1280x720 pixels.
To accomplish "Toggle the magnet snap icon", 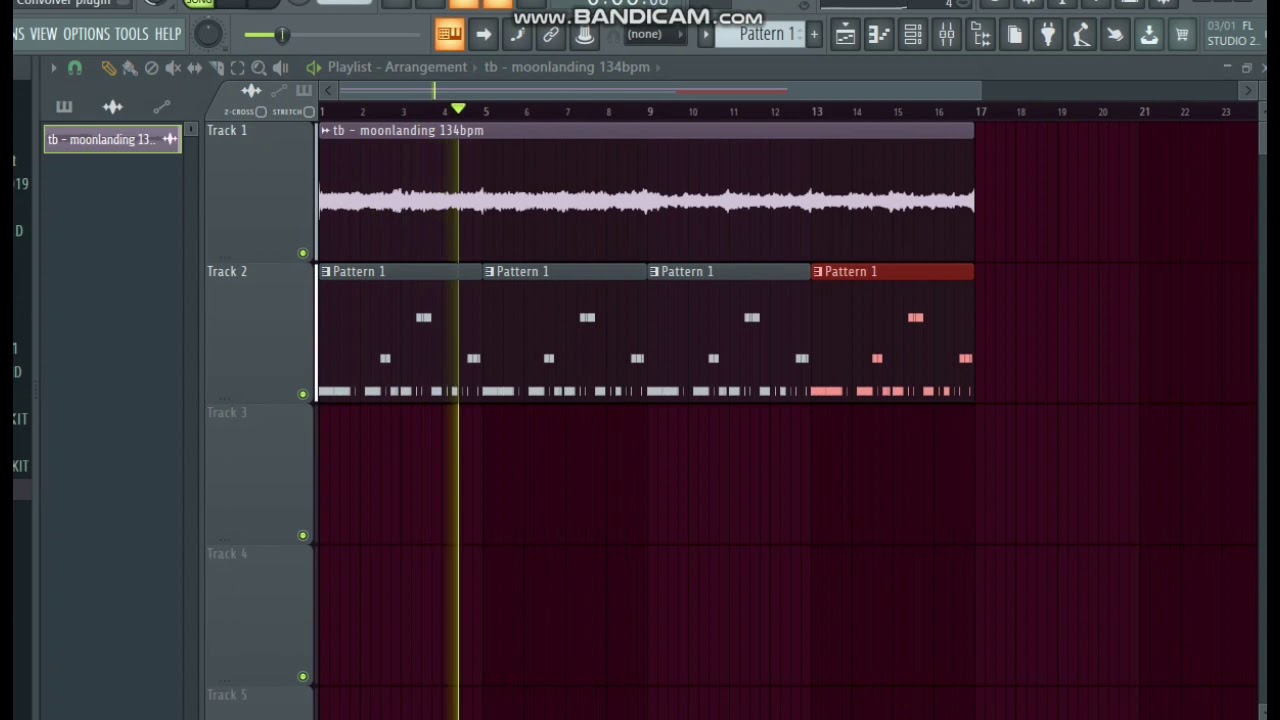I will coord(75,68).
